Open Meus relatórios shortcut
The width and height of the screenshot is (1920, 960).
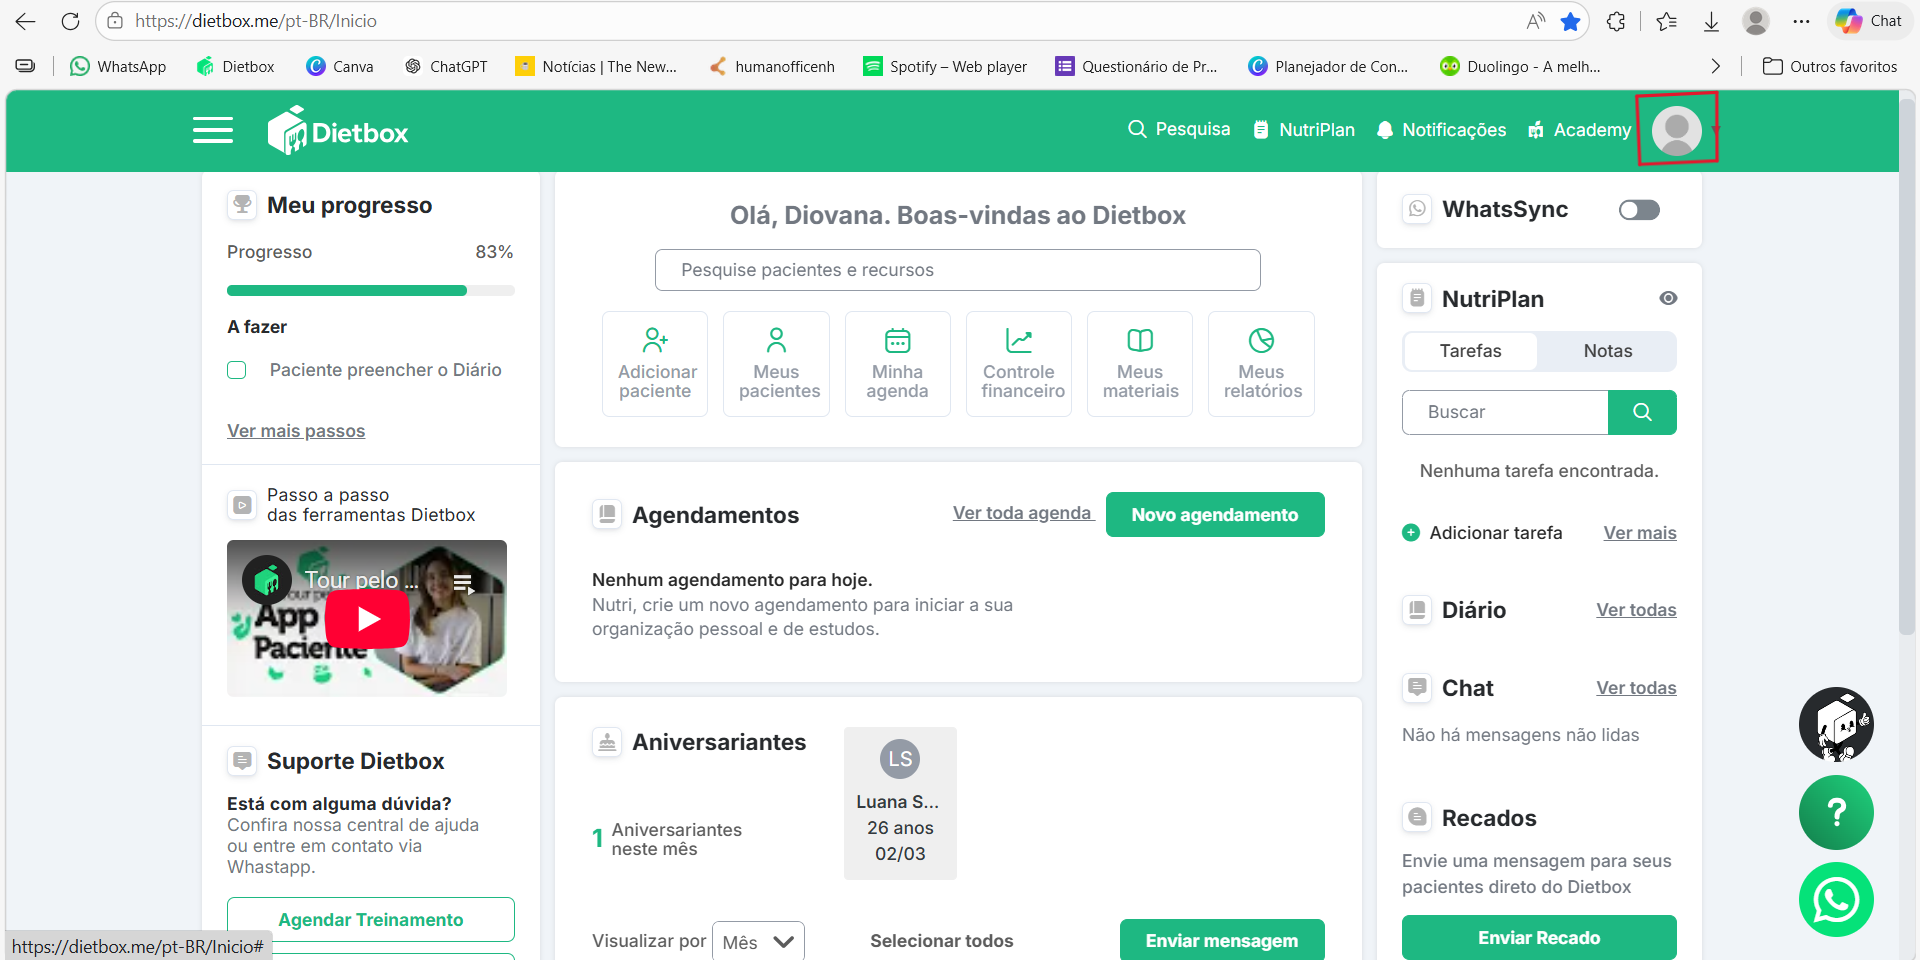tap(1262, 364)
